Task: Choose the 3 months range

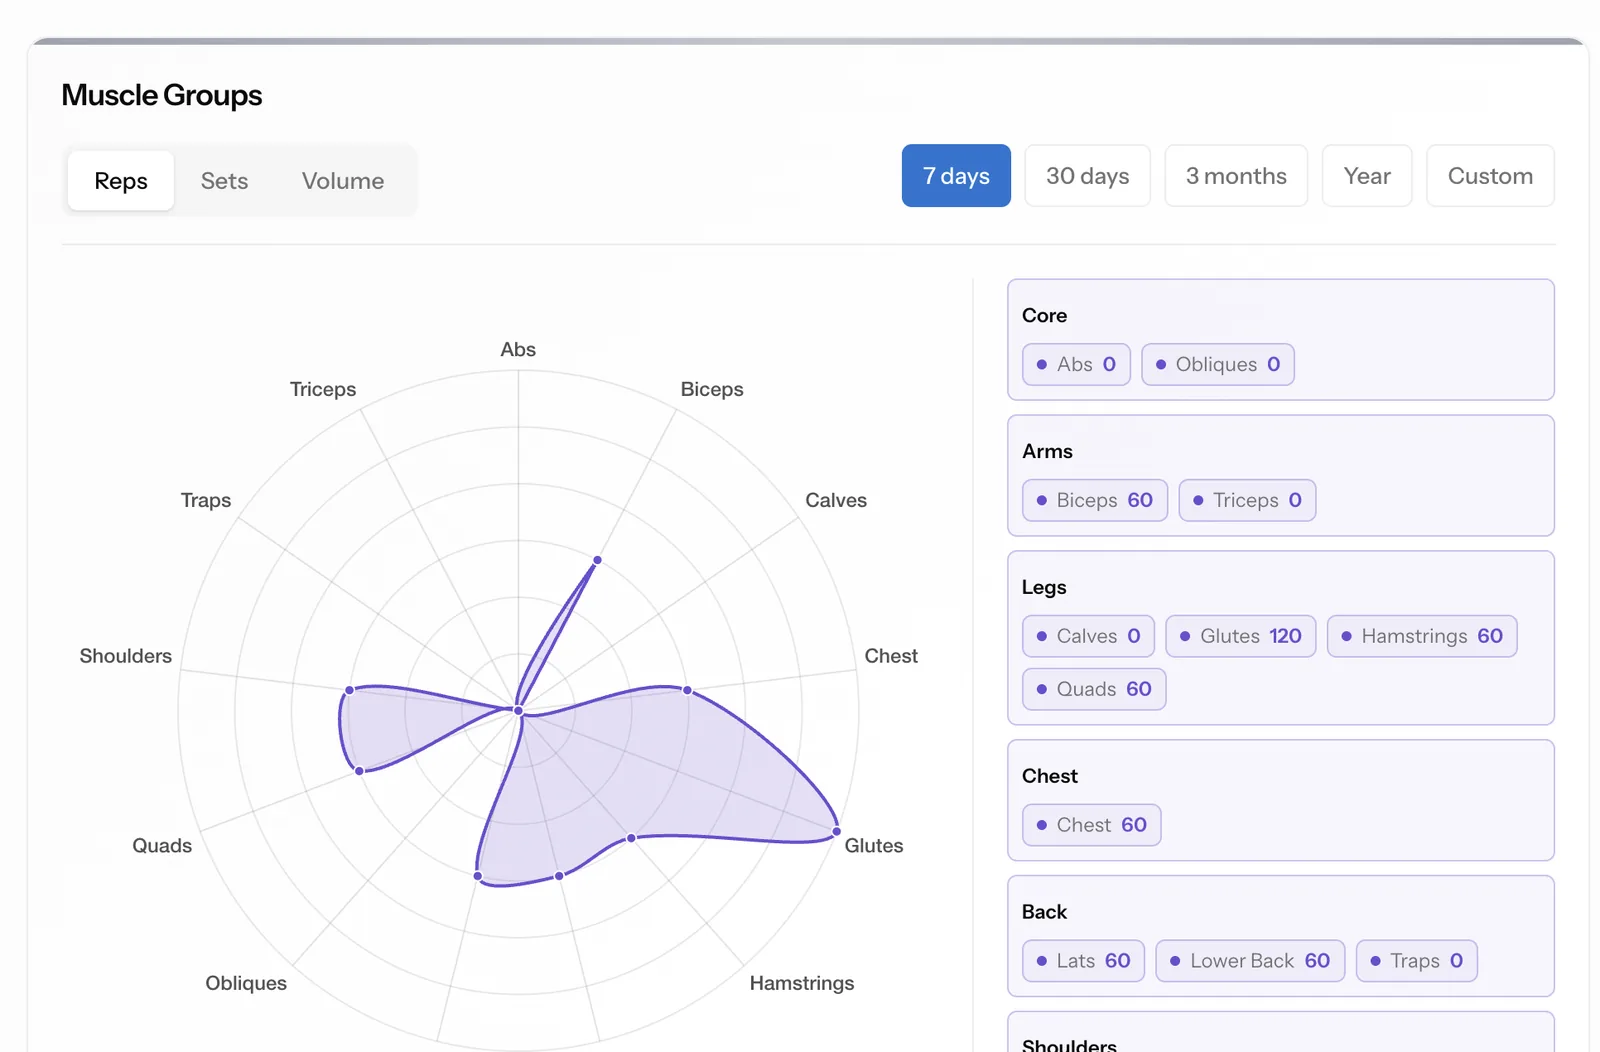Action: pyautogui.click(x=1236, y=176)
